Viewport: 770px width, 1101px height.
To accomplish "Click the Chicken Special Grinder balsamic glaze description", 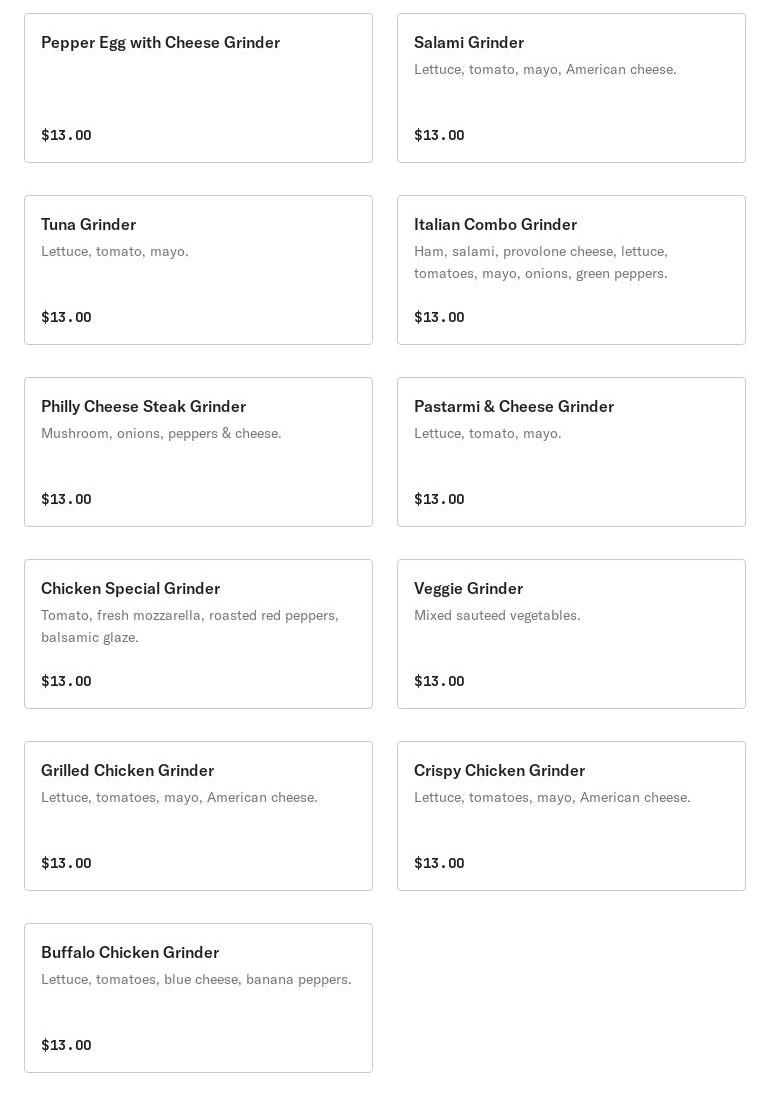I will (x=190, y=626).
